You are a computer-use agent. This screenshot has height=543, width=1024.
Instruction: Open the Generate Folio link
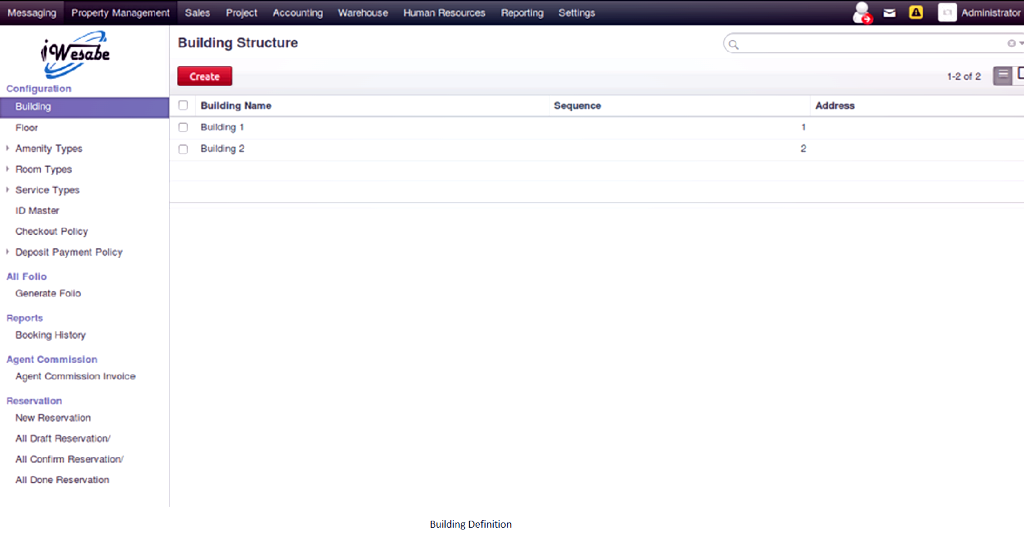[x=48, y=294]
